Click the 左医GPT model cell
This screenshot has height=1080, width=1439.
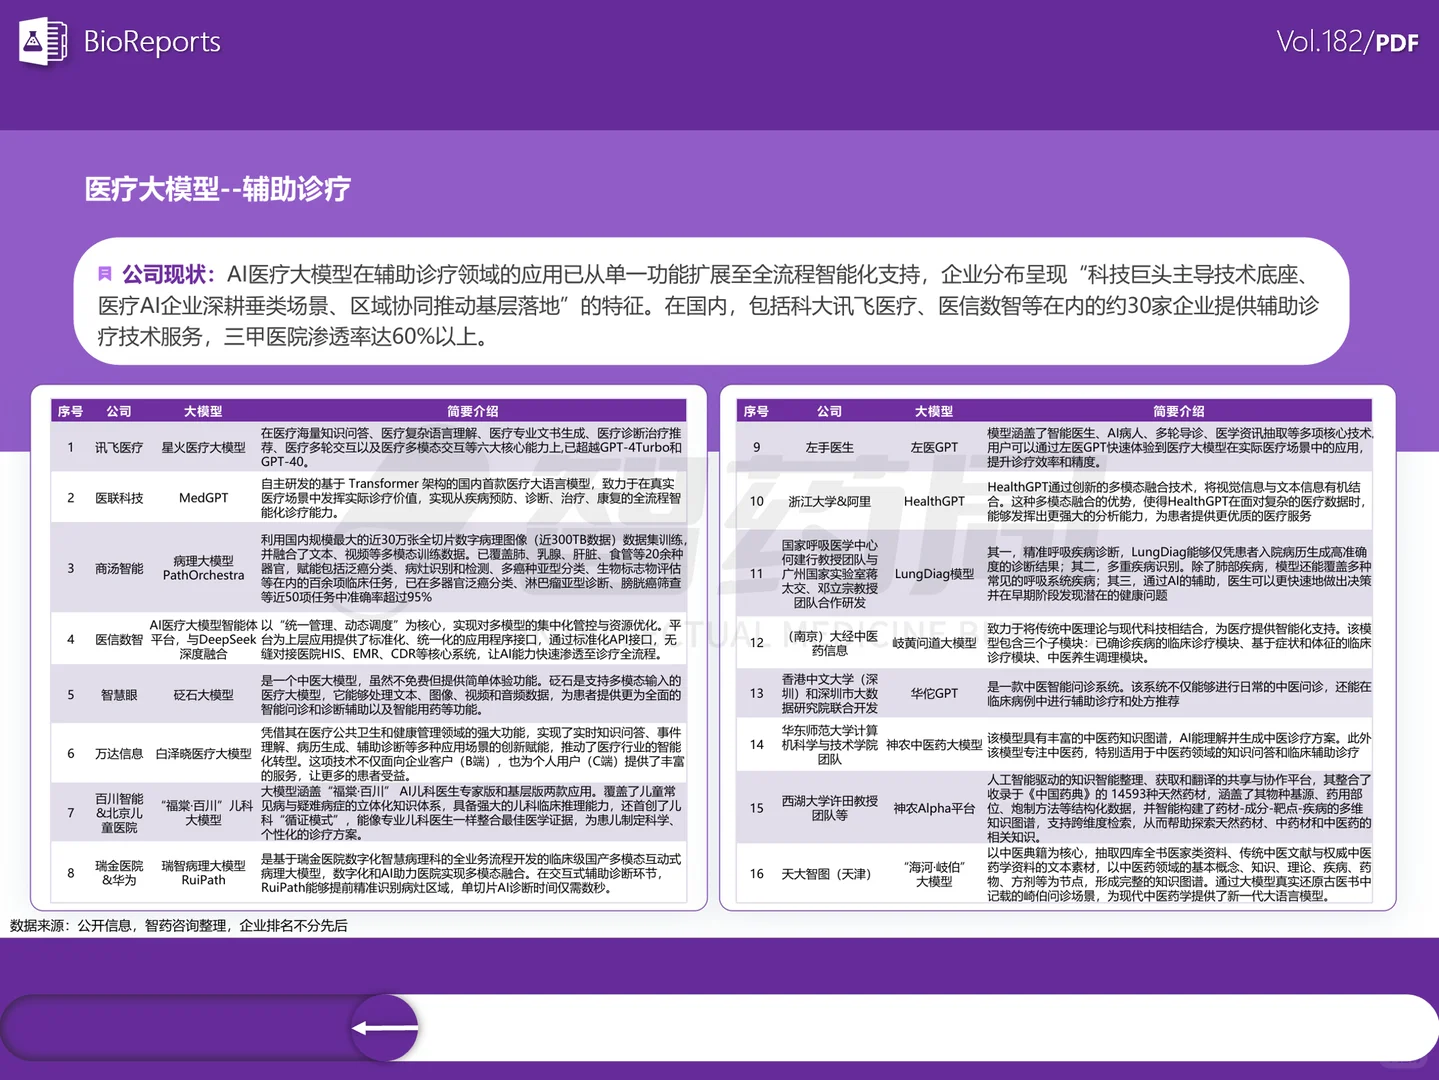[x=936, y=446]
